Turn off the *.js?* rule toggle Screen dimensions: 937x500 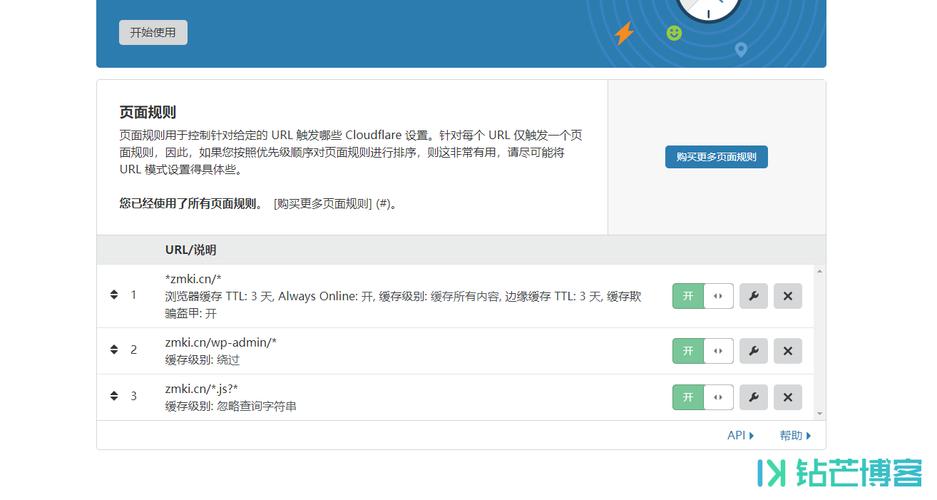703,397
